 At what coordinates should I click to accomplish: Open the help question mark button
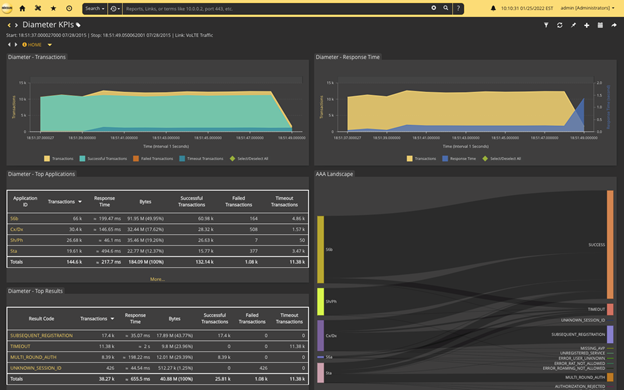(458, 8)
